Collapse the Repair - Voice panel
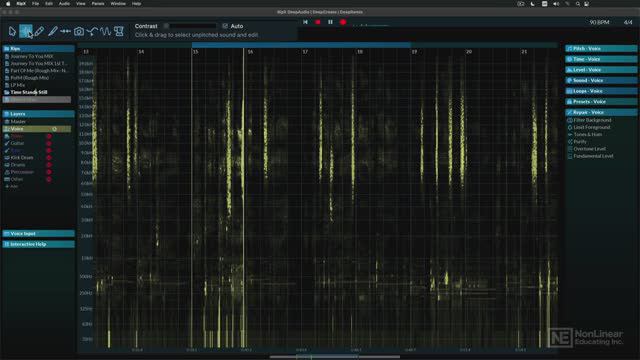 pyautogui.click(x=601, y=112)
